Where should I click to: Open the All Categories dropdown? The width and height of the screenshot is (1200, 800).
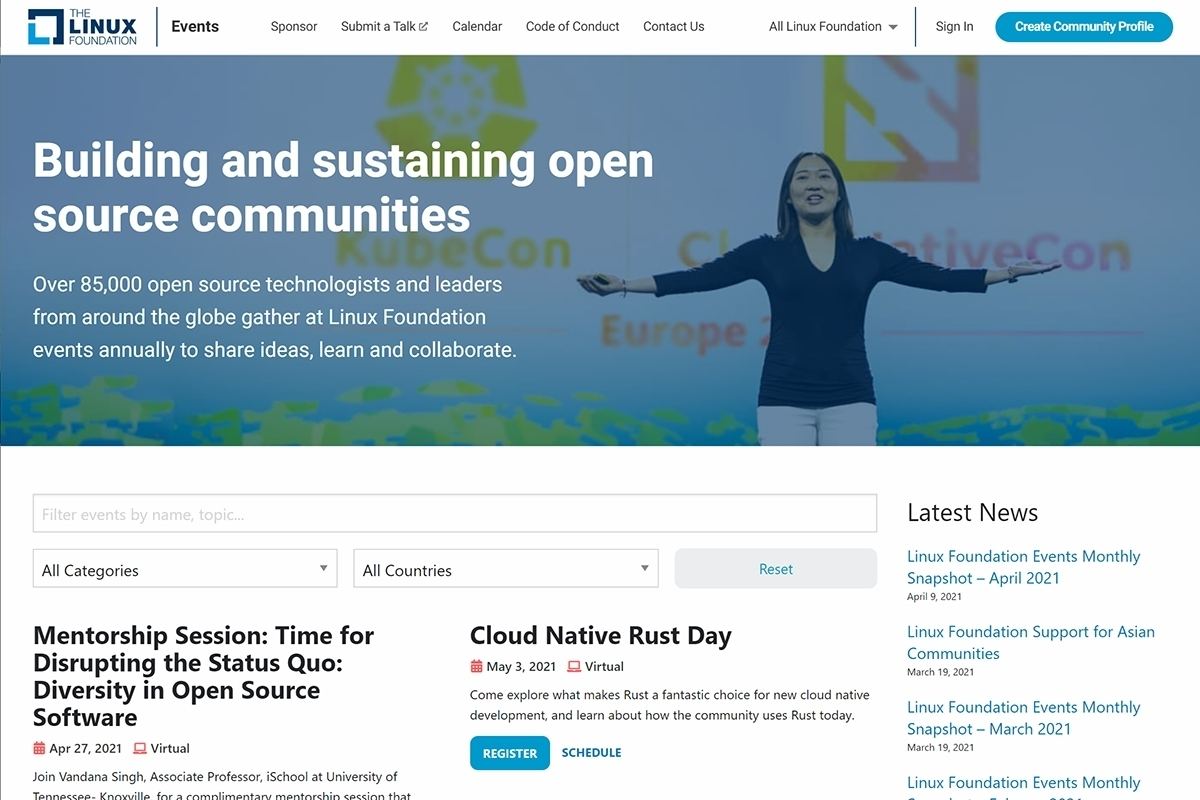tap(185, 568)
